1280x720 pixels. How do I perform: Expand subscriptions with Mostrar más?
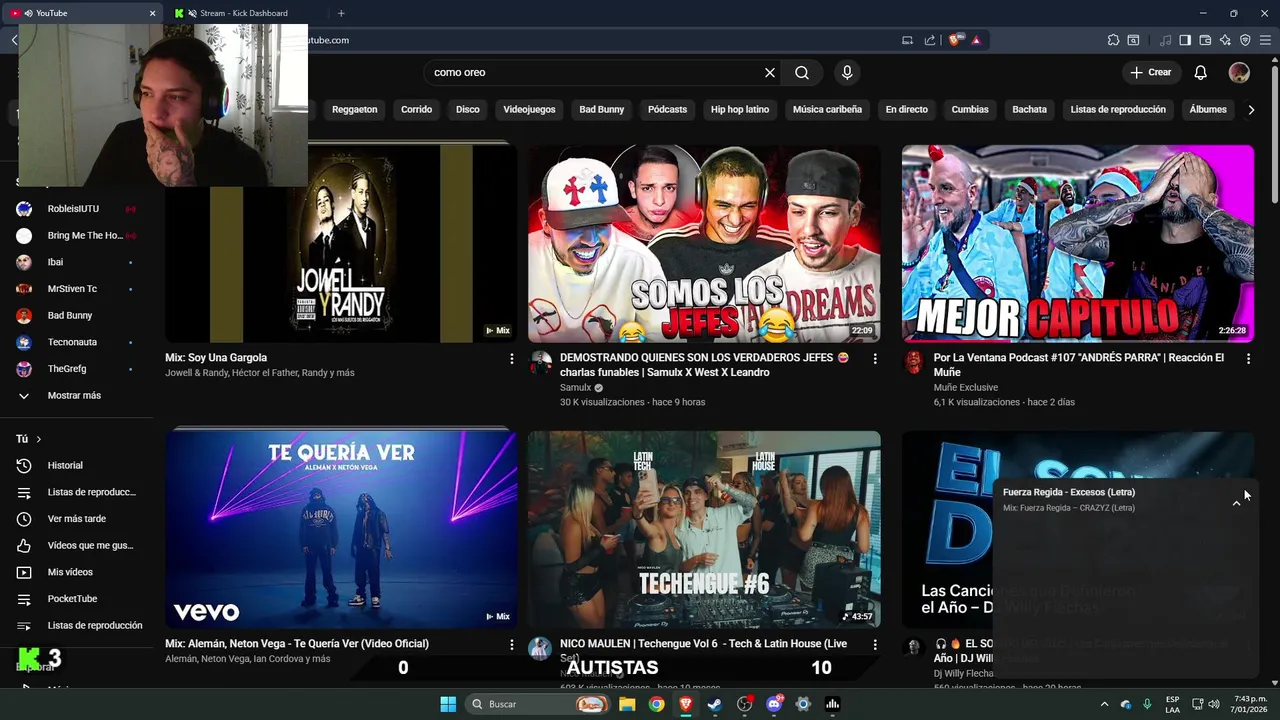click(x=76, y=396)
